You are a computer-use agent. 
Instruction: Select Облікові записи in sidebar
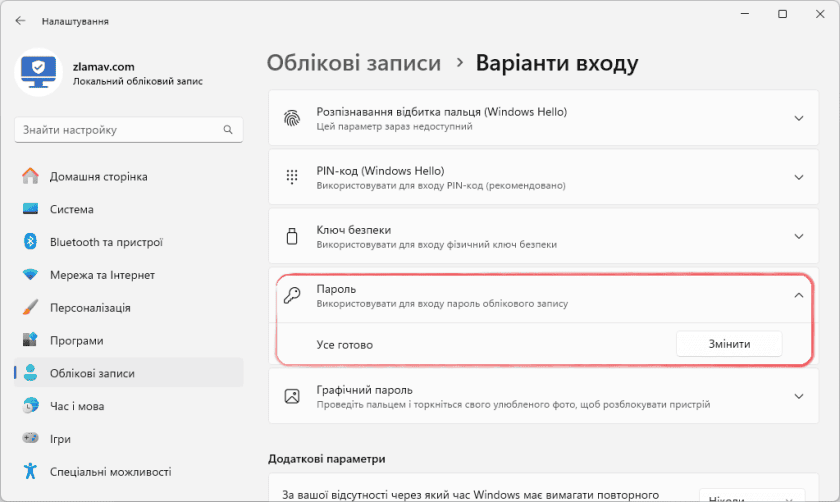pos(129,373)
